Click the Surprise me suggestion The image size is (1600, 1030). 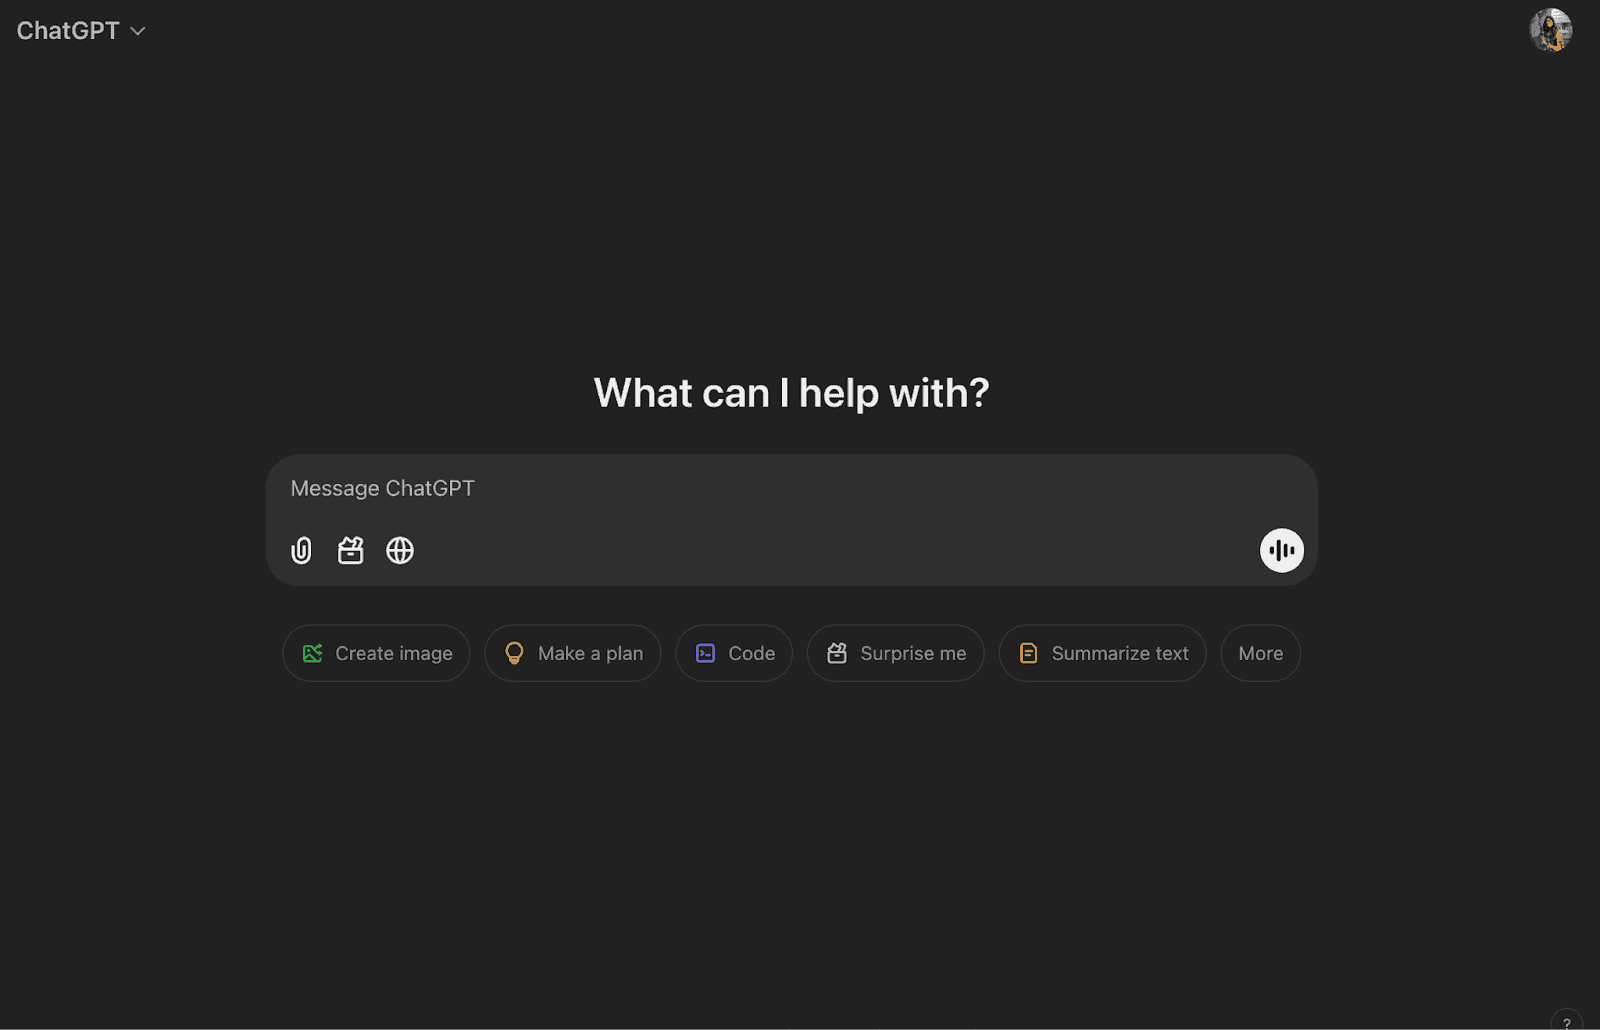(x=896, y=653)
